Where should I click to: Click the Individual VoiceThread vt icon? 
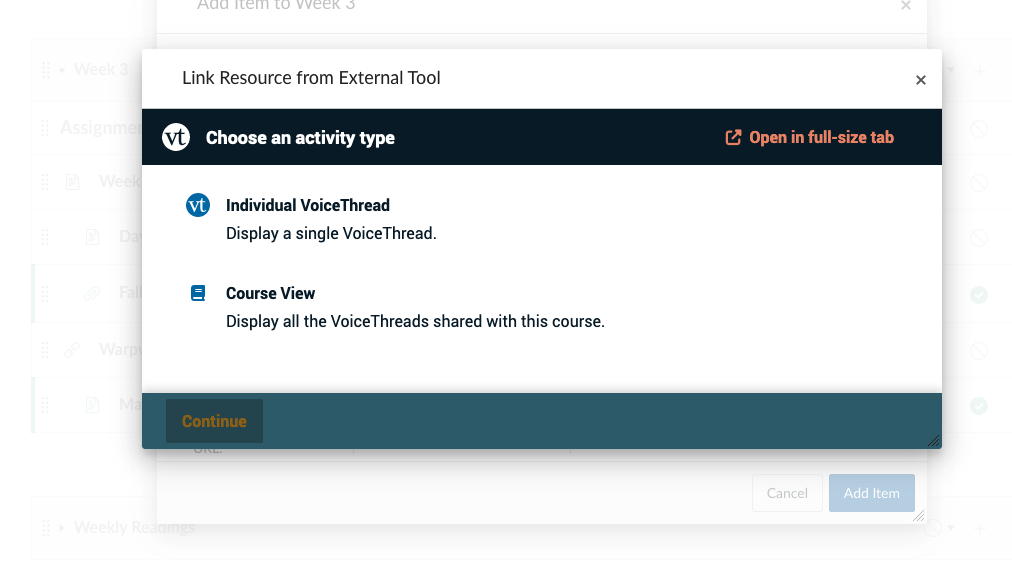[197, 205]
